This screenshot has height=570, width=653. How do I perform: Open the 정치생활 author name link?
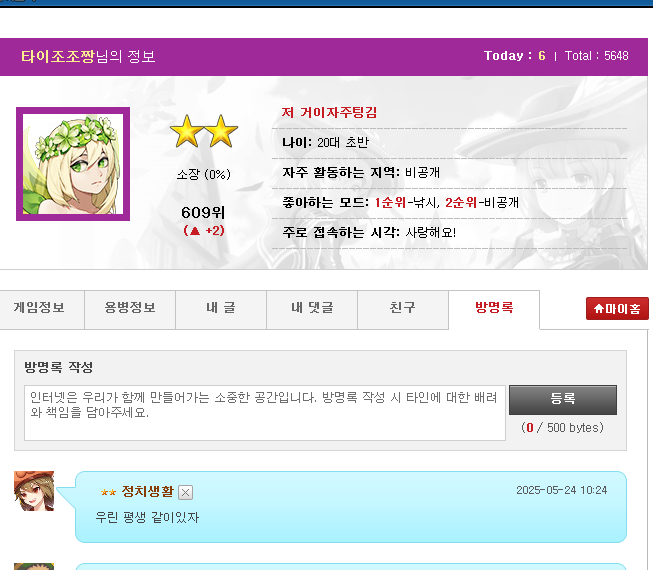click(147, 491)
